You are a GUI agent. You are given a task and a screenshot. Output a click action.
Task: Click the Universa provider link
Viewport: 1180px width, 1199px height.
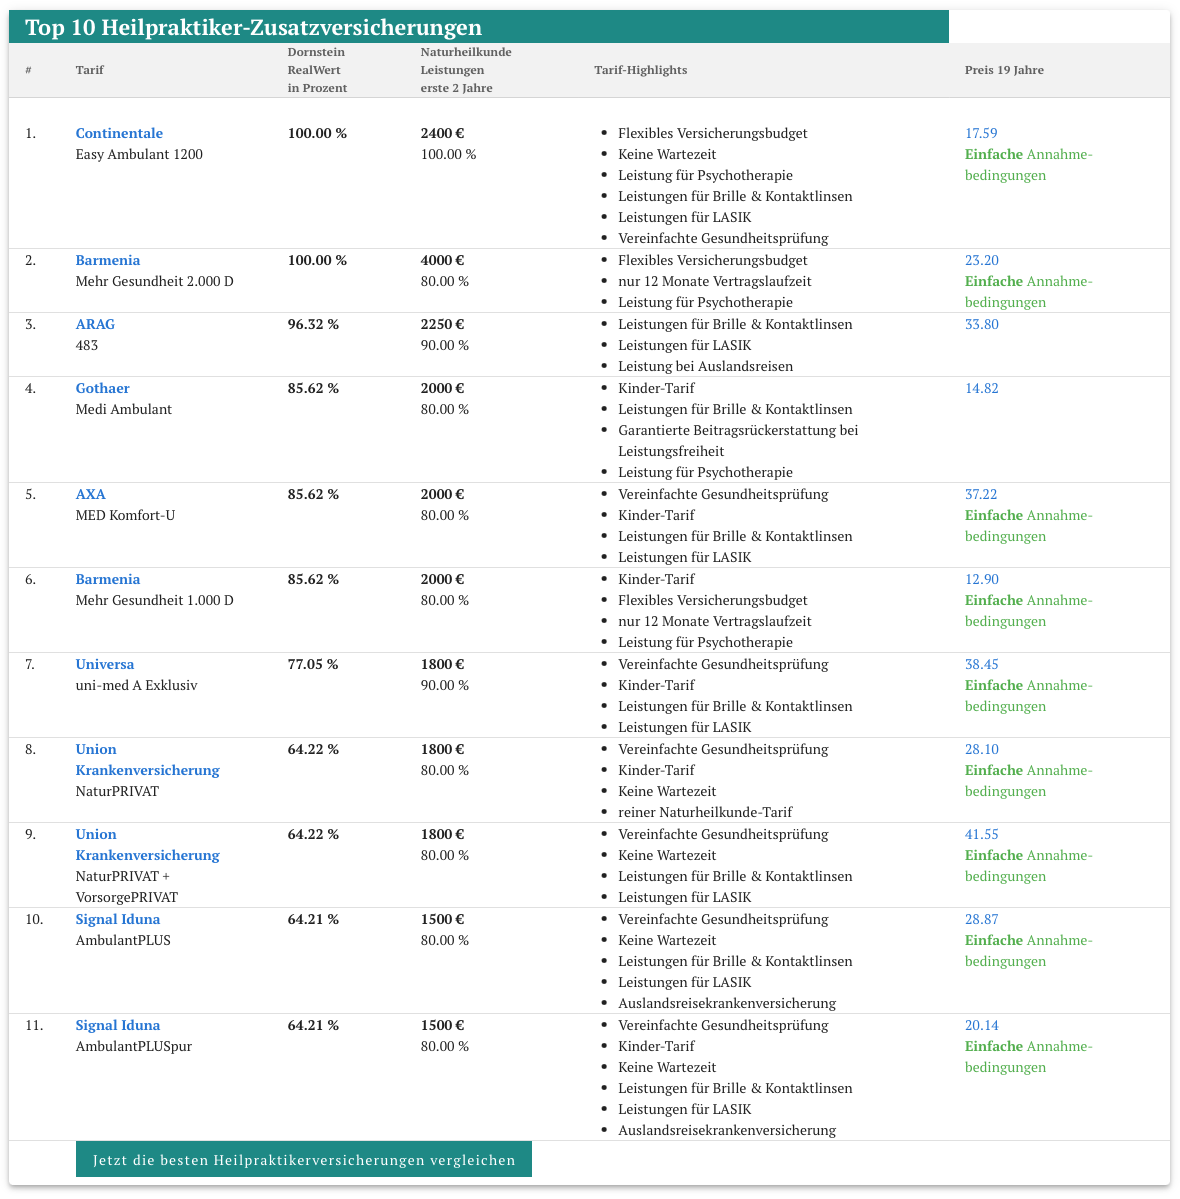(105, 664)
